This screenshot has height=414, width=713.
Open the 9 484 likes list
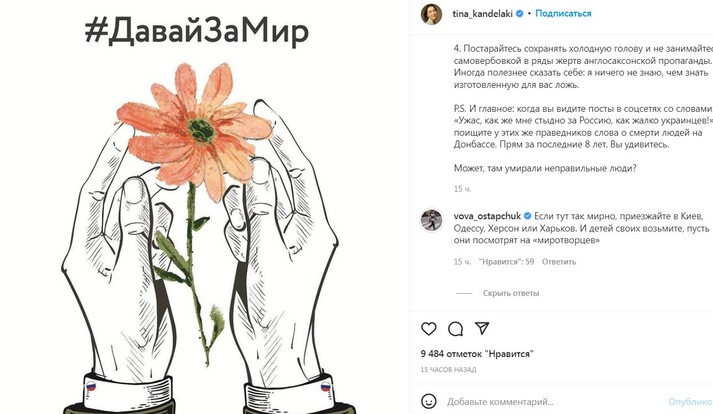(x=477, y=354)
